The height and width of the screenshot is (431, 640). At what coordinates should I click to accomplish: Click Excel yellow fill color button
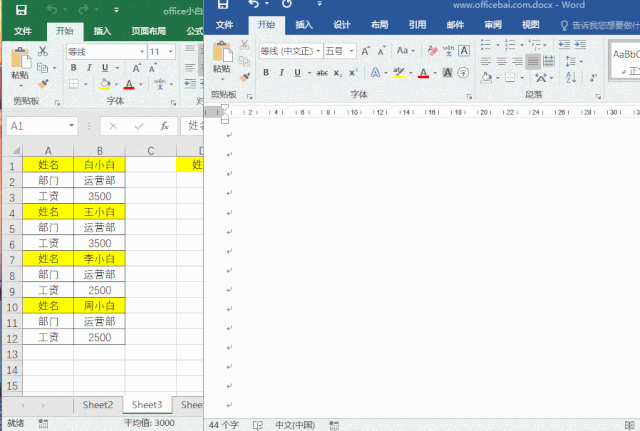coord(105,84)
